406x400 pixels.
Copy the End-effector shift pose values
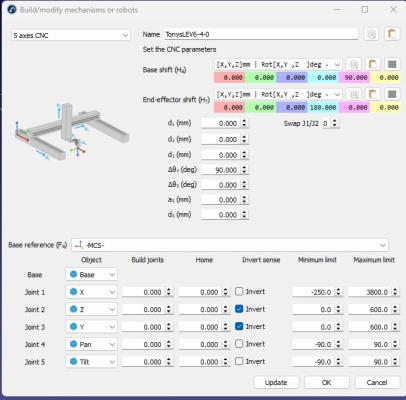pos(354,94)
